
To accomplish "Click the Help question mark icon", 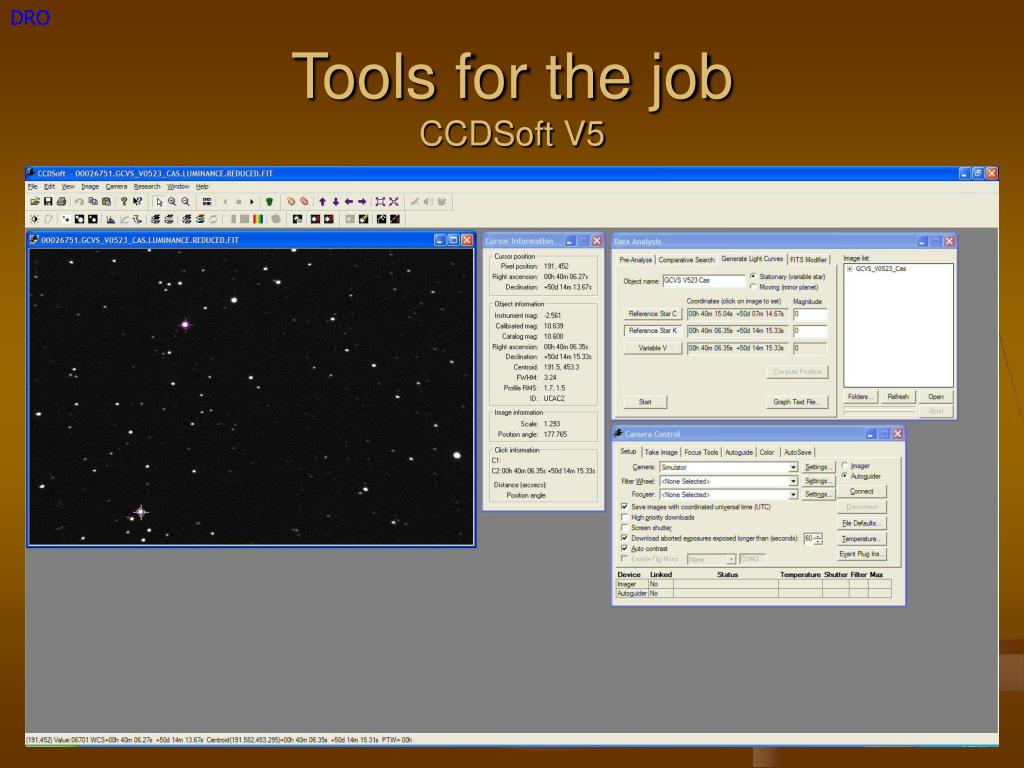I will pyautogui.click(x=124, y=202).
